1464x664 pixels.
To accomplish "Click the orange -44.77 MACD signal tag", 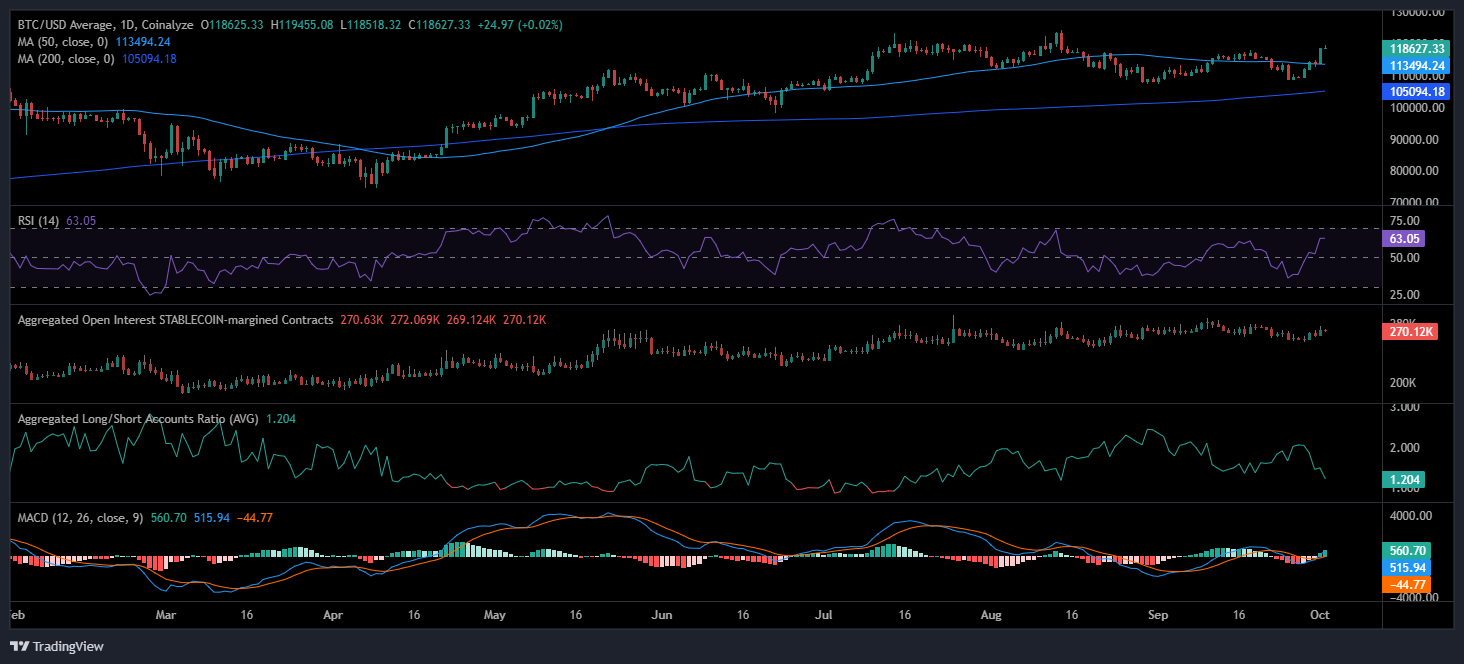I will tap(1405, 584).
